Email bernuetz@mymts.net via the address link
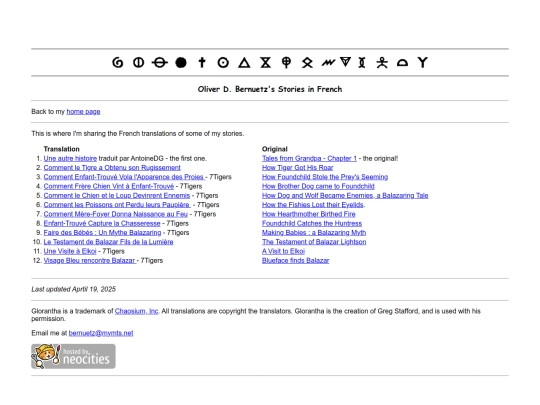The height and width of the screenshot is (405, 540). click(101, 333)
